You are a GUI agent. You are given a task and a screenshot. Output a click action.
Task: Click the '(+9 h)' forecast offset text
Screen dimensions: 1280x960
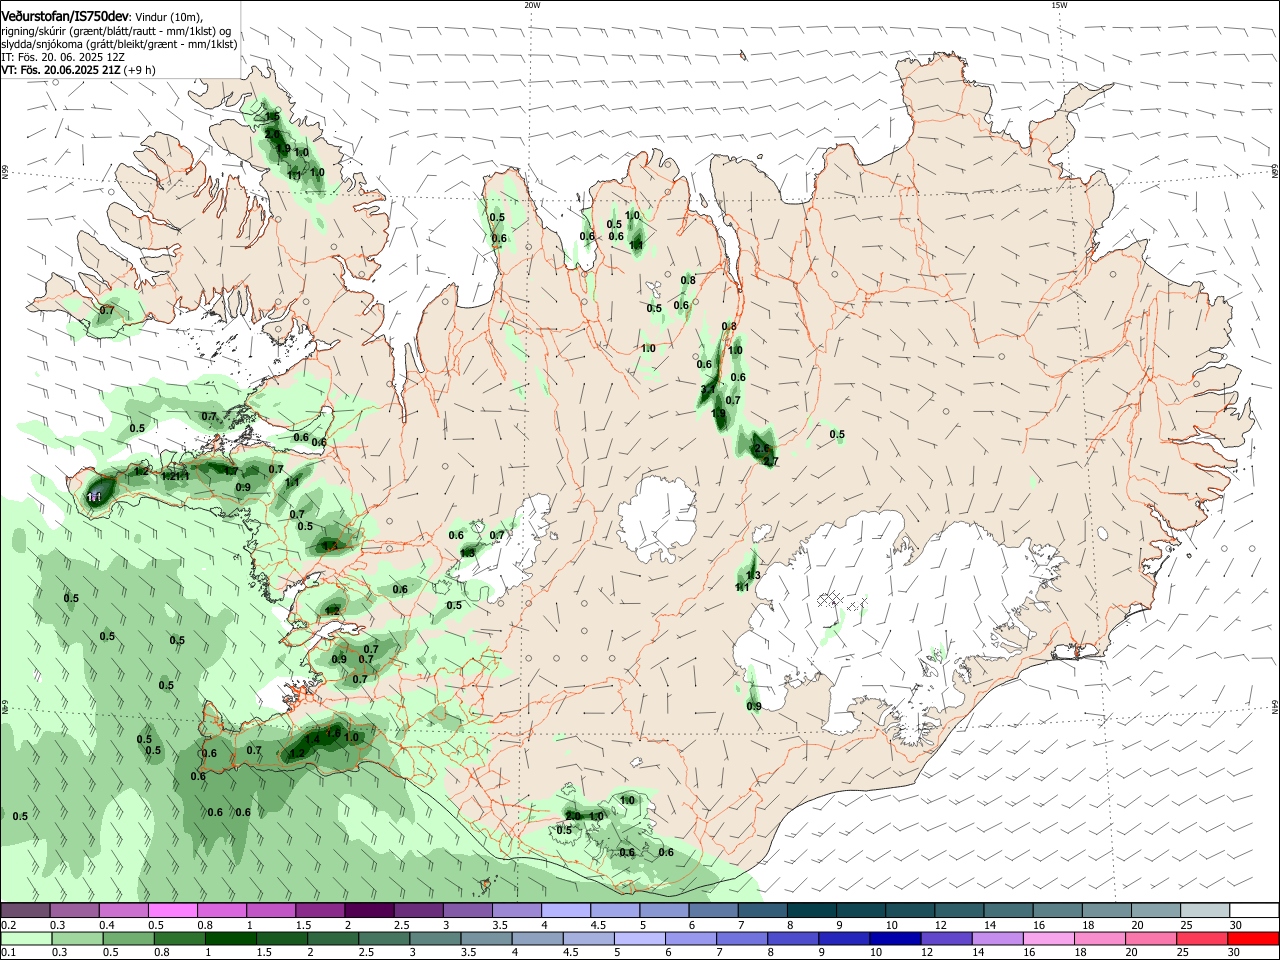click(140, 70)
